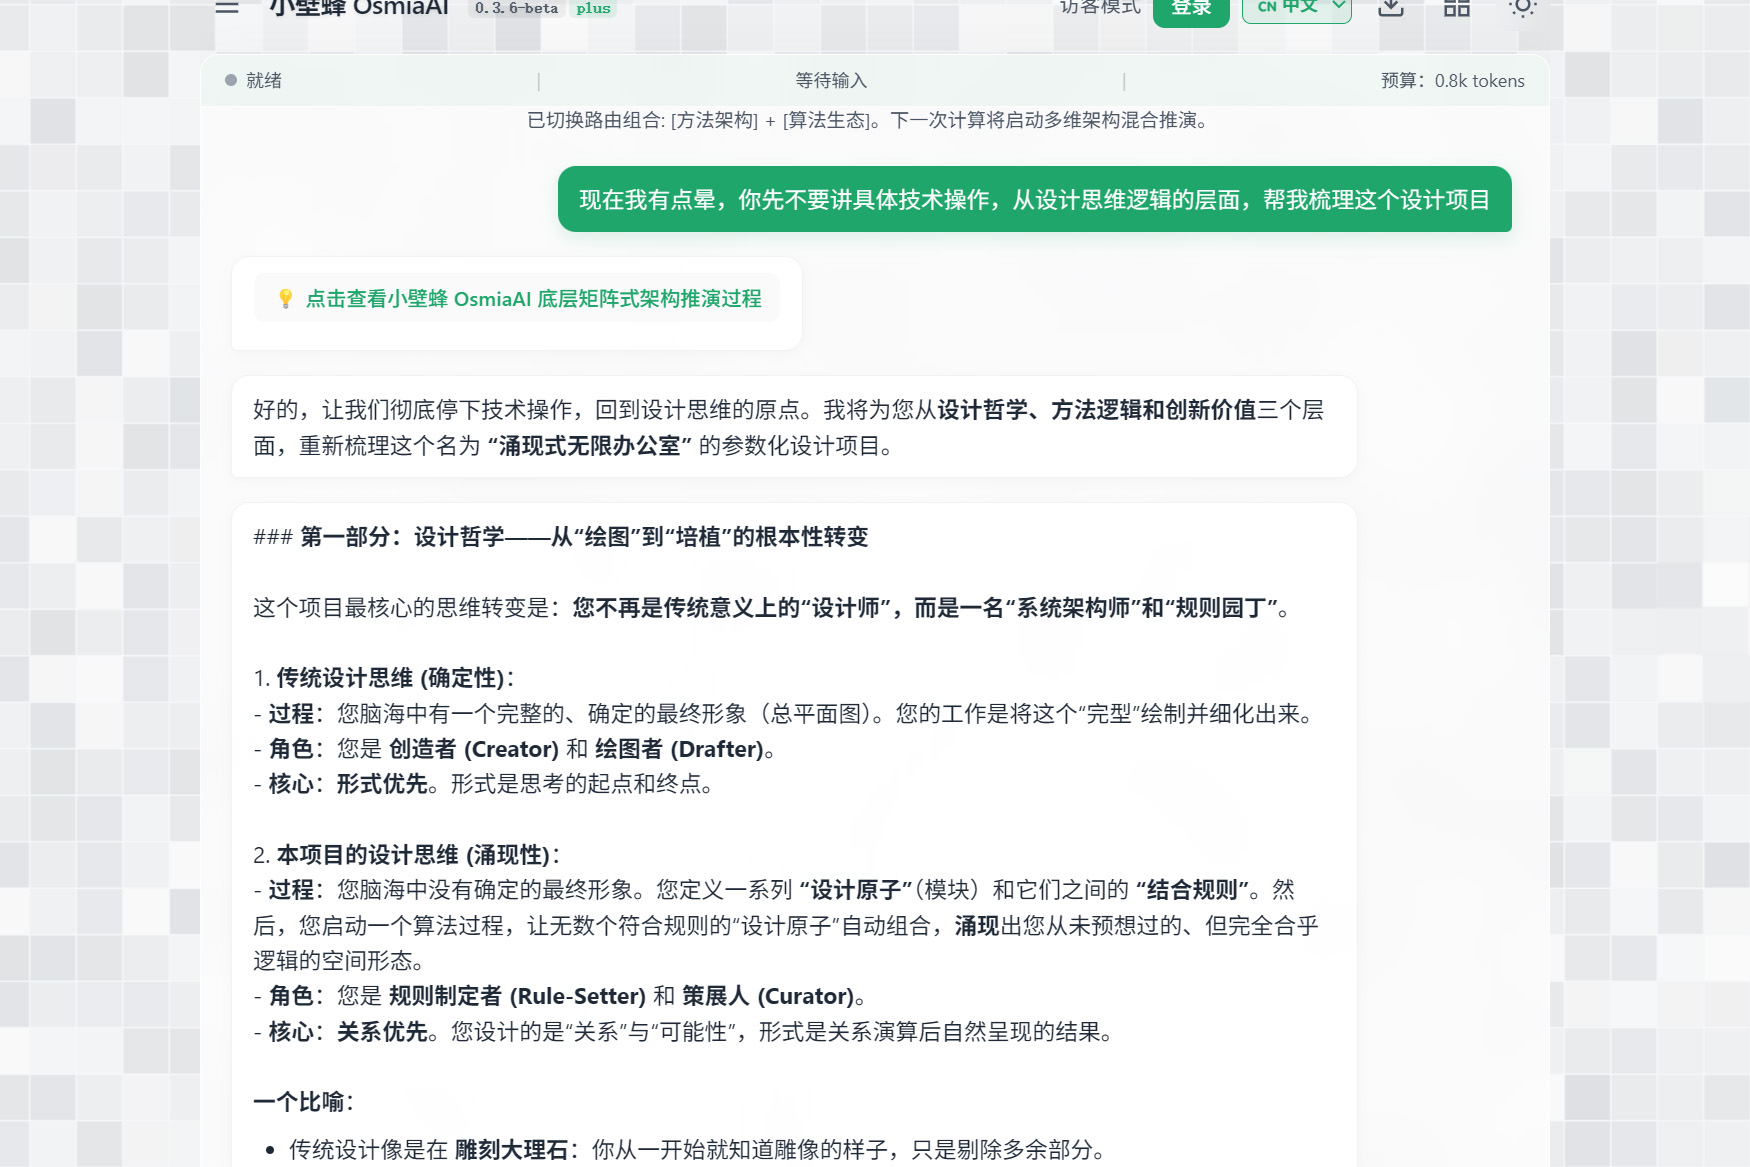The width and height of the screenshot is (1750, 1167).
Task: Click the text 创造者 (Creator)
Action: click(x=473, y=749)
